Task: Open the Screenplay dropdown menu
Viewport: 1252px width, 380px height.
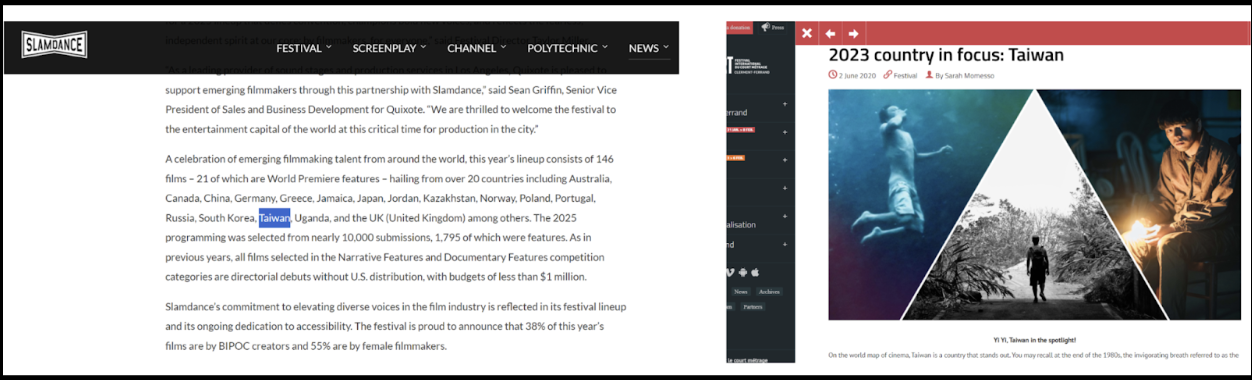Action: [390, 48]
